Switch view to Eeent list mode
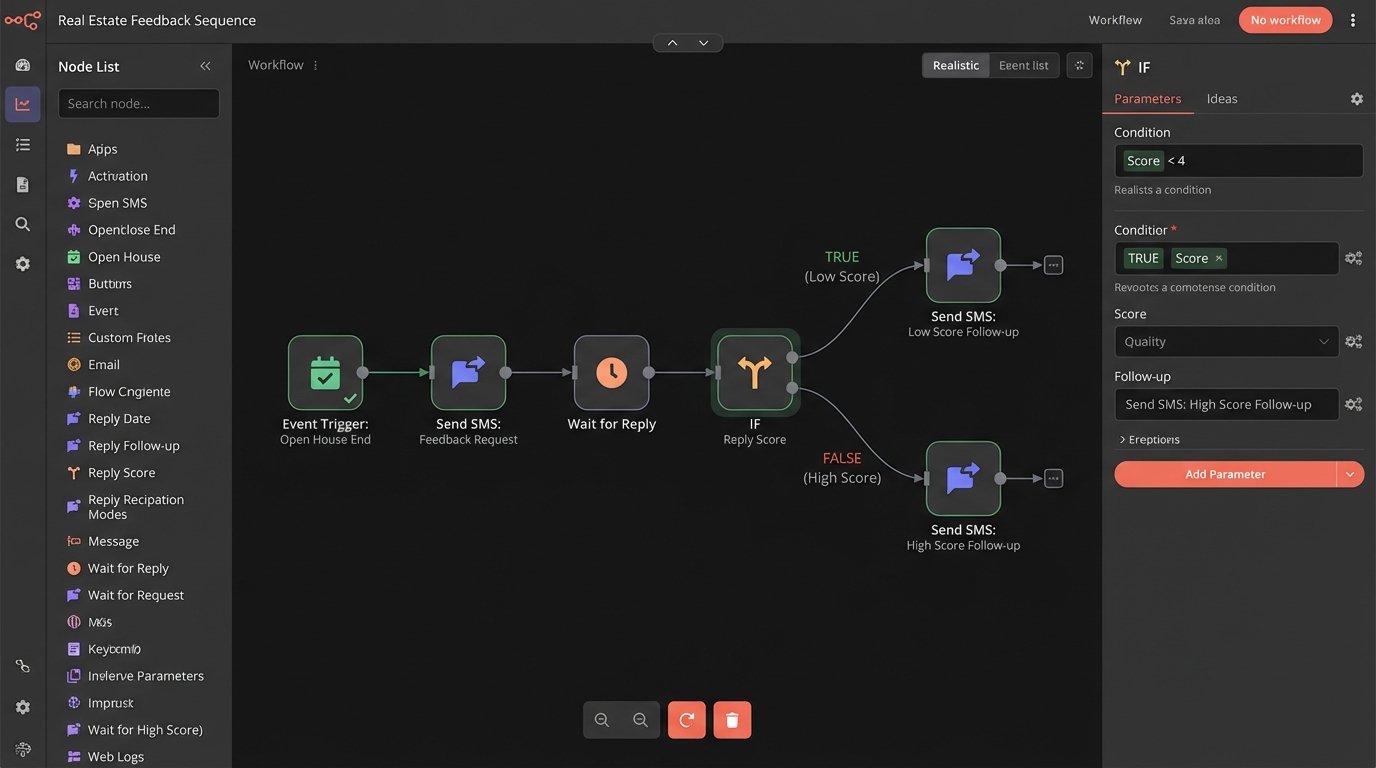The width and height of the screenshot is (1376, 768). click(x=1023, y=65)
